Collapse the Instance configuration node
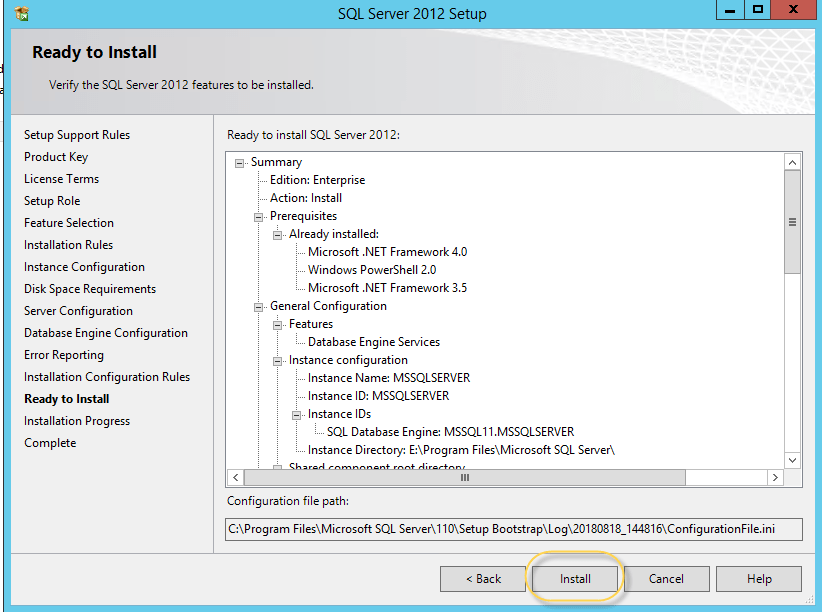822x612 pixels. click(277, 360)
